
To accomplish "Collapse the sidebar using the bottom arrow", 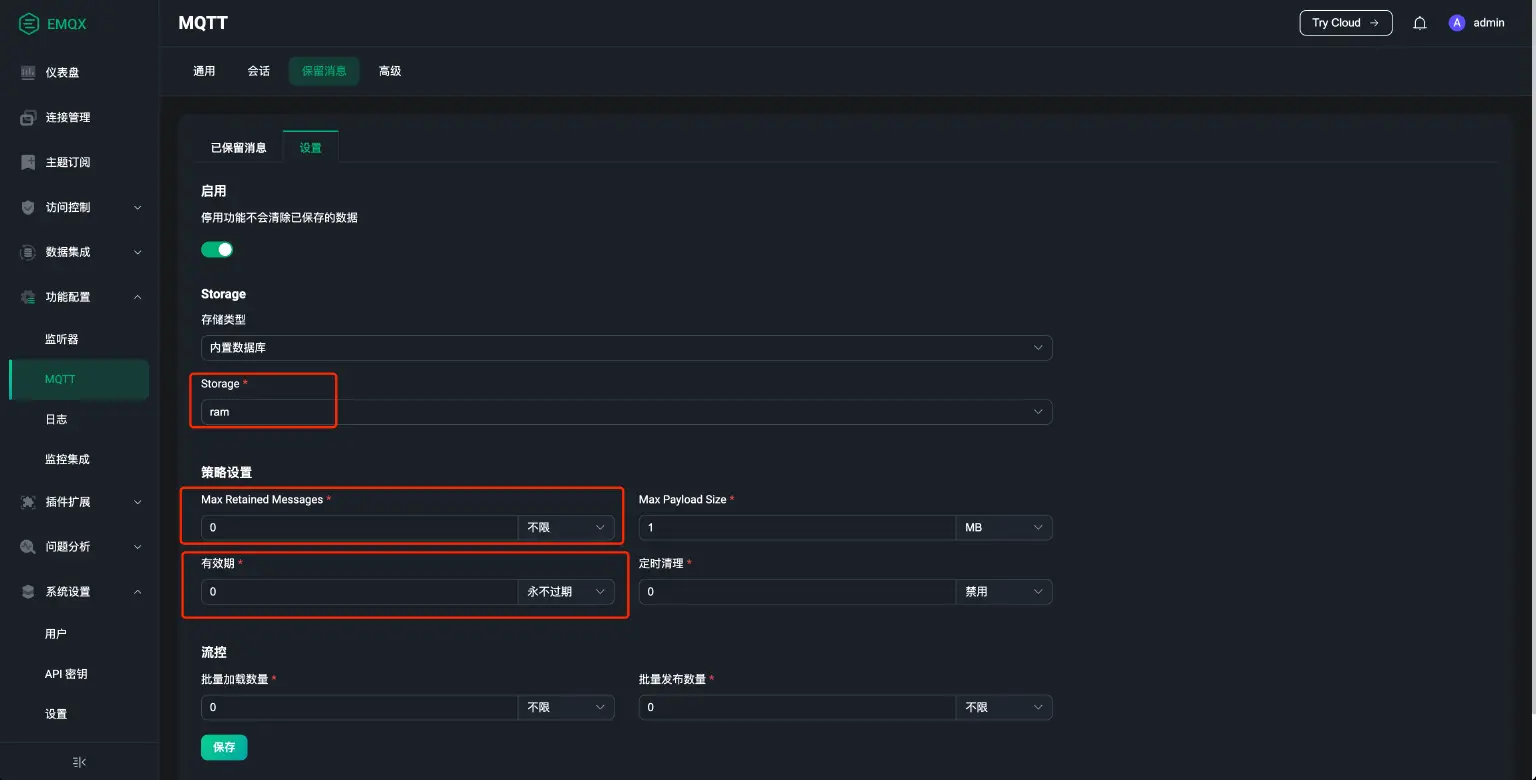I will point(78,761).
